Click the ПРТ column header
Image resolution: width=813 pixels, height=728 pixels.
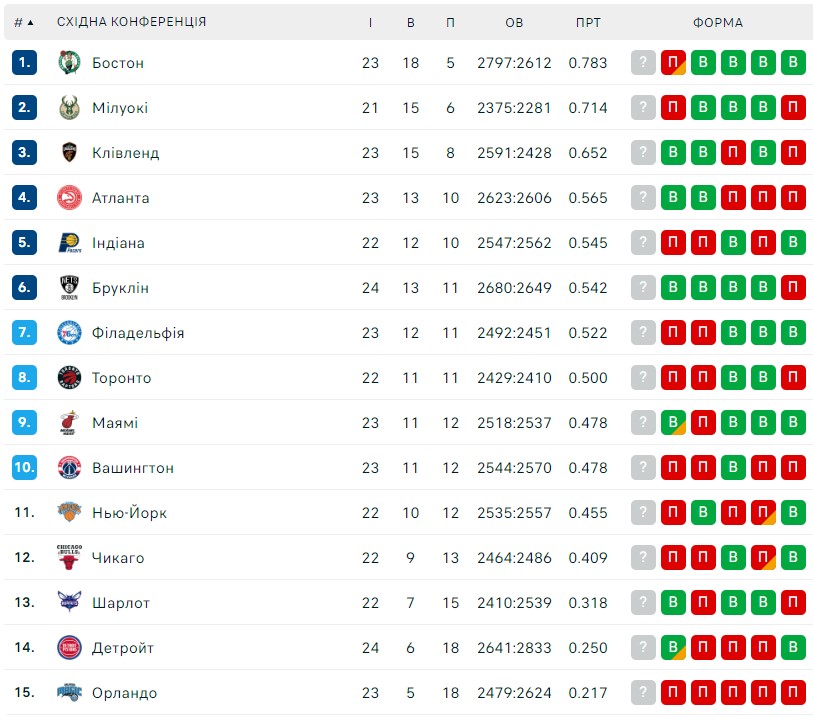tap(588, 22)
